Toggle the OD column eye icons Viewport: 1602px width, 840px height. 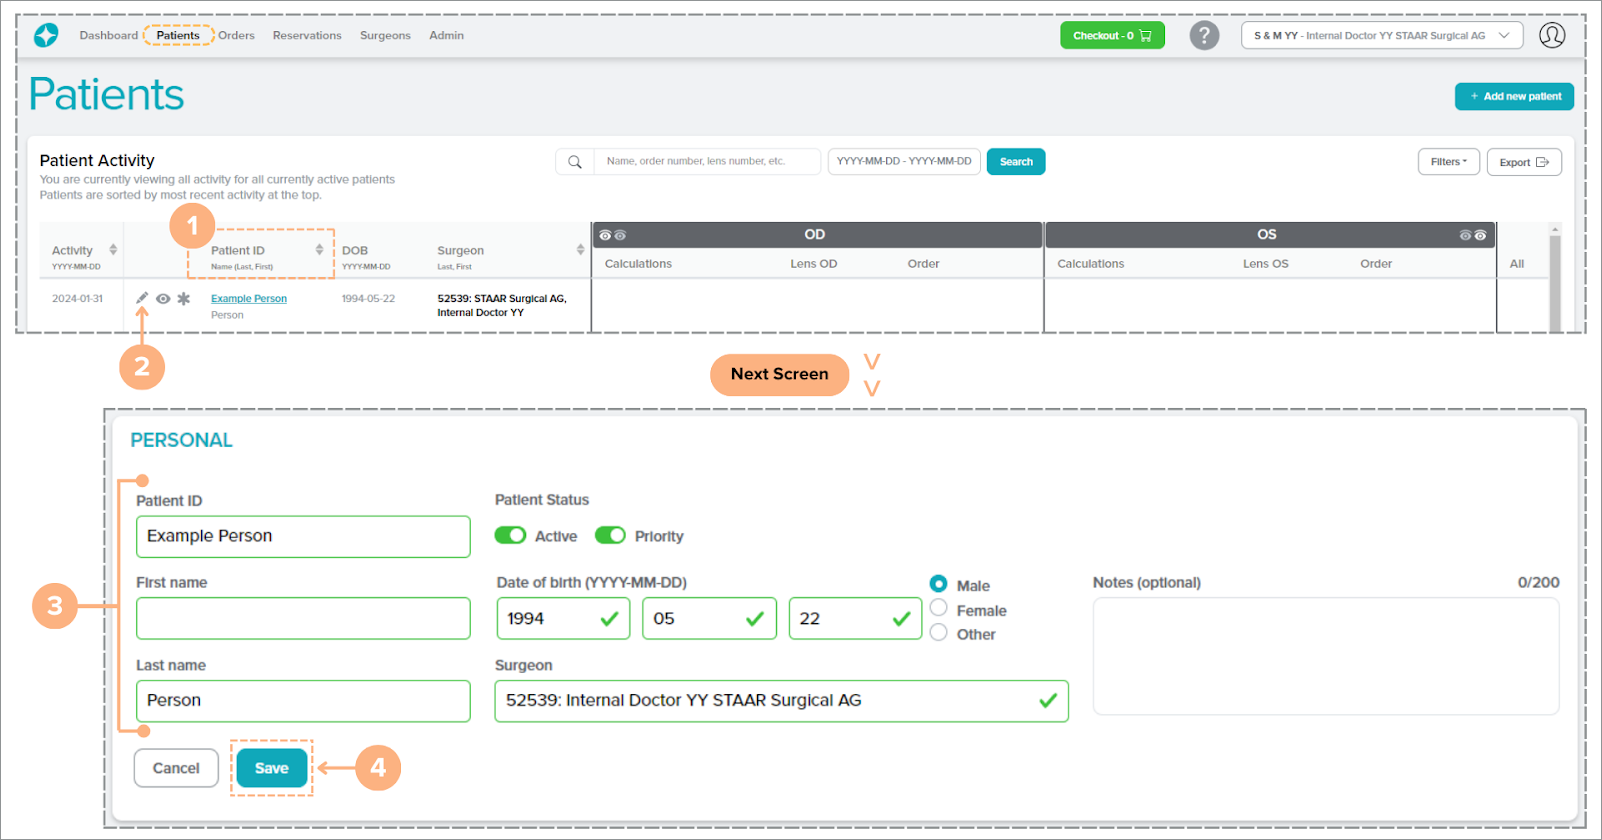coord(612,235)
